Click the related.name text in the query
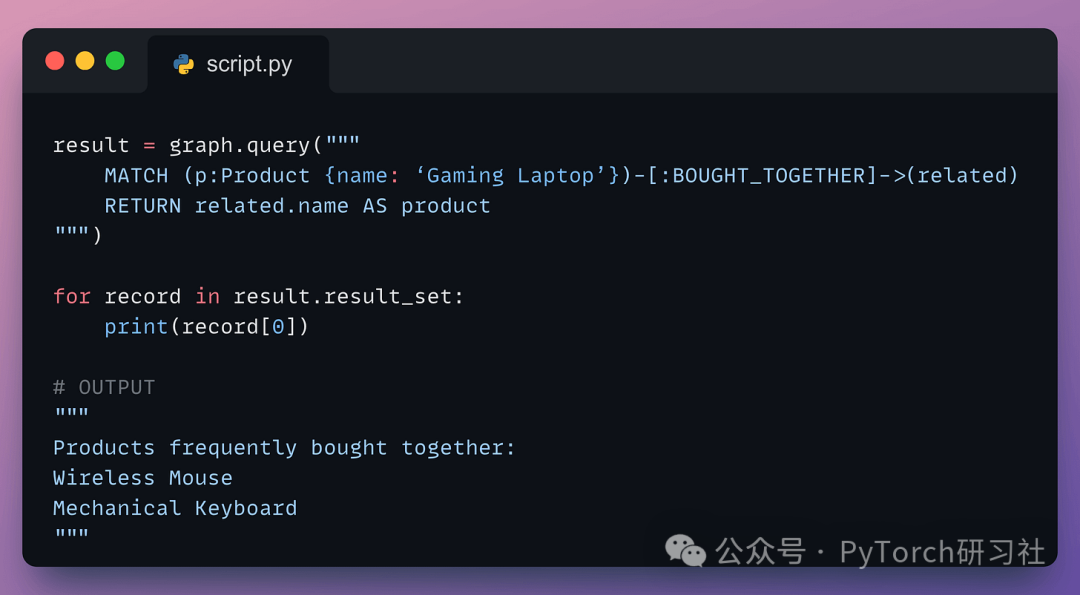This screenshot has height=595, width=1080. point(271,206)
